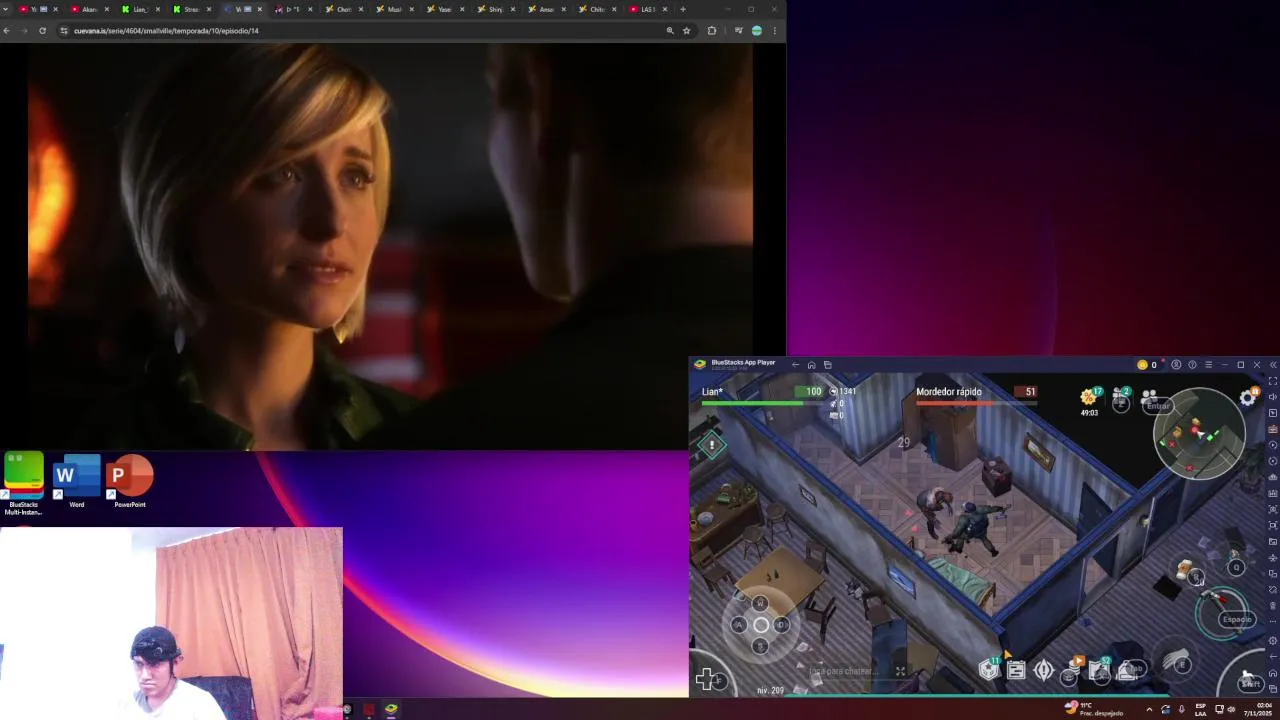Tap the A left key on joystick

[739, 625]
